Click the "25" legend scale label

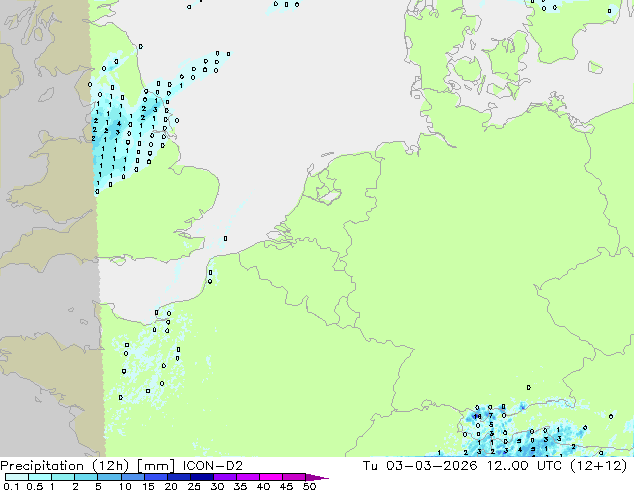[x=194, y=486]
